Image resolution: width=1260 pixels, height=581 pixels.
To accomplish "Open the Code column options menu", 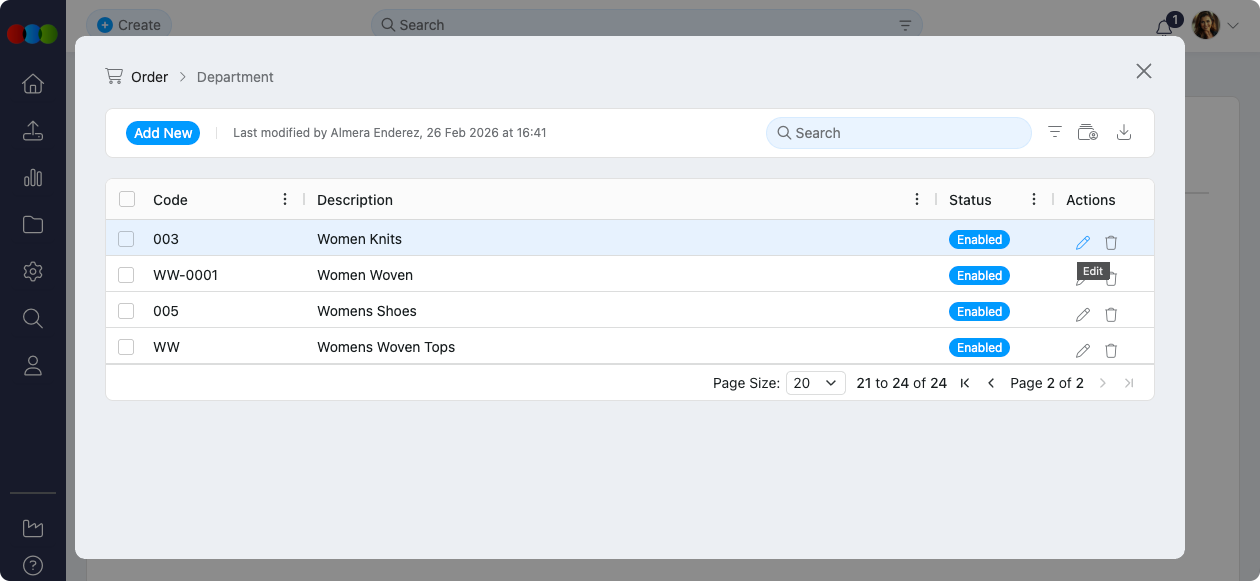I will pos(285,199).
